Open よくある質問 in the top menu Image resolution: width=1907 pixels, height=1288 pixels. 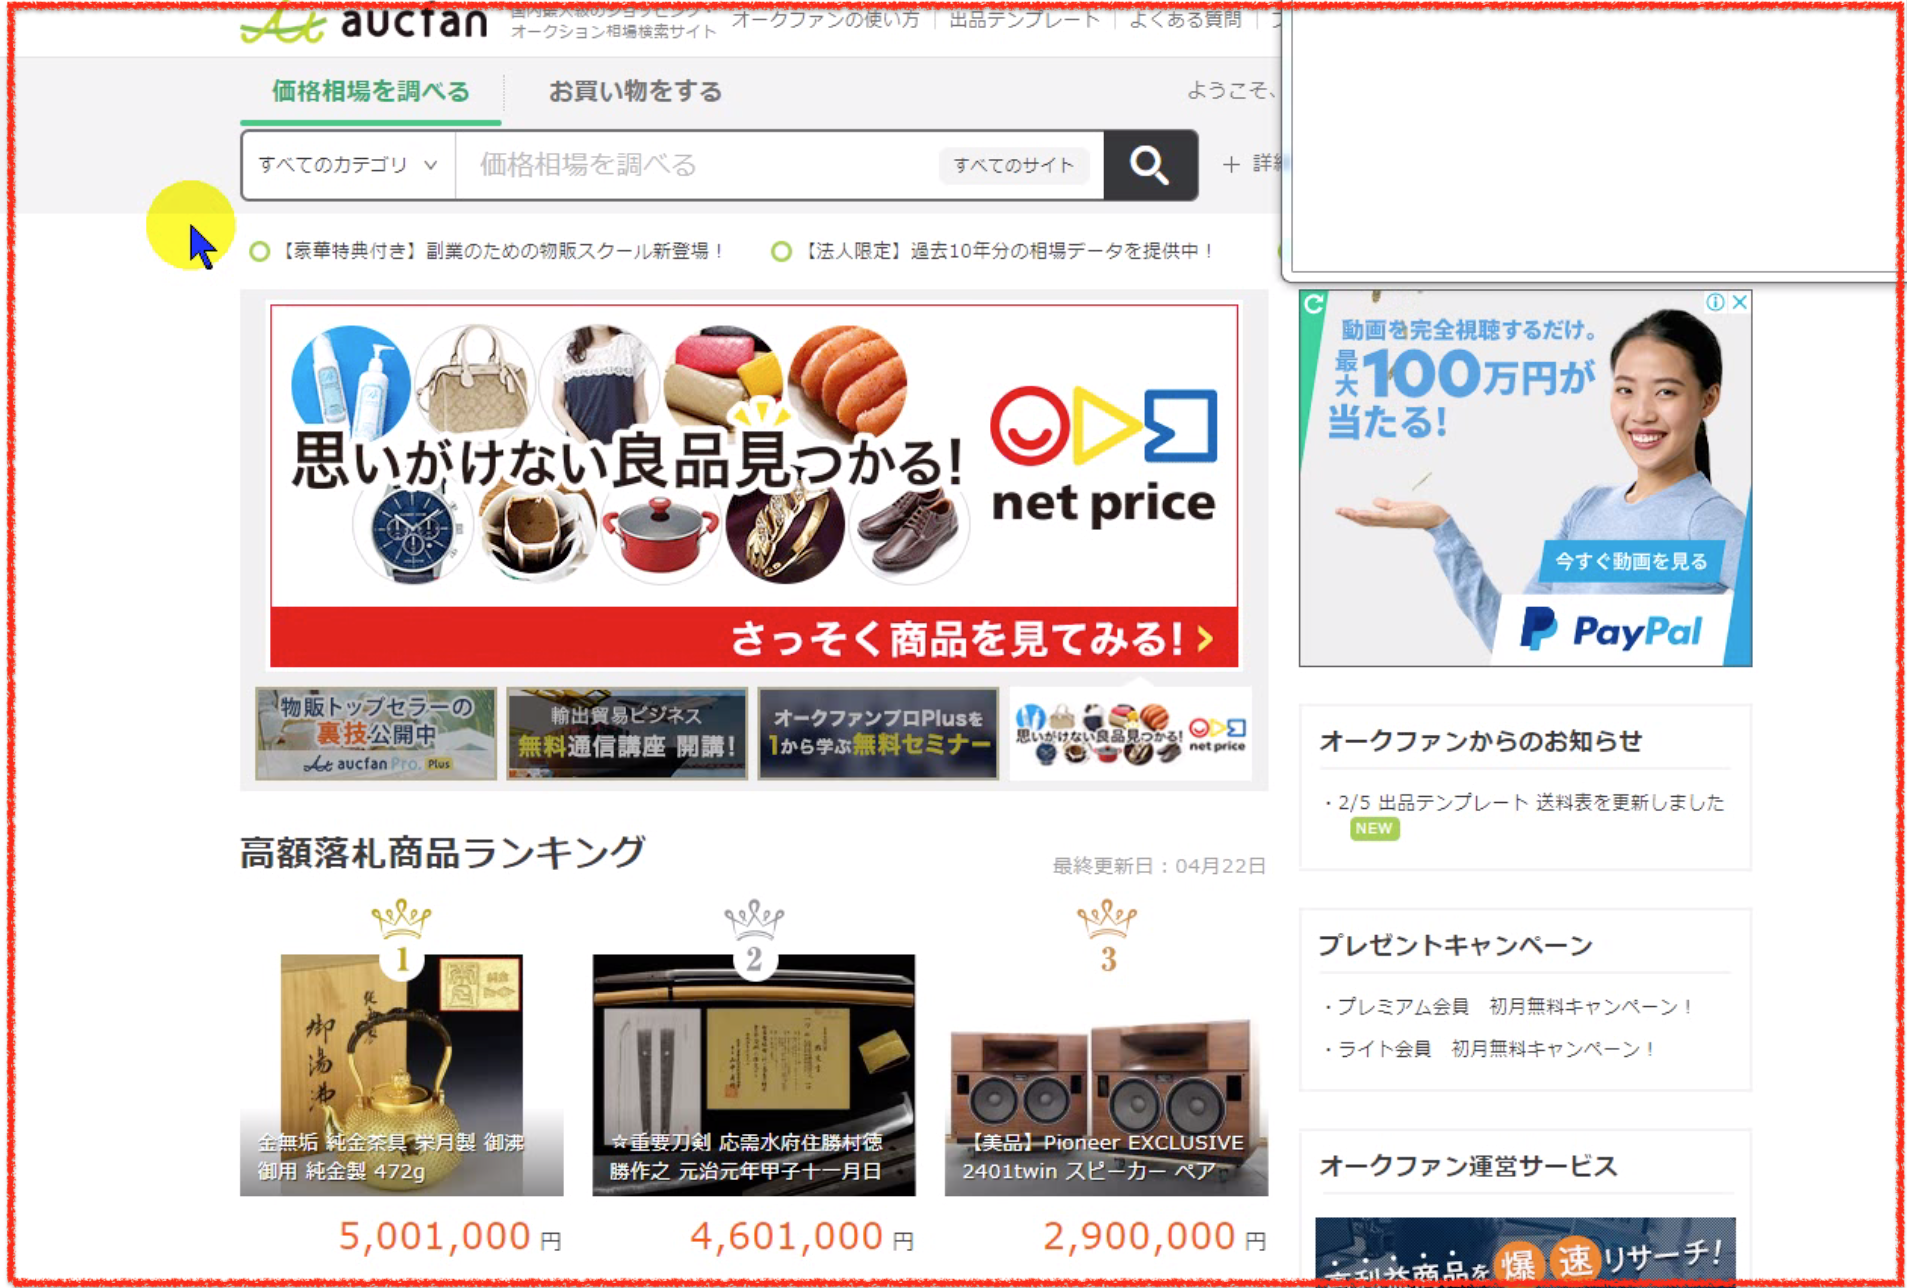(x=1185, y=19)
